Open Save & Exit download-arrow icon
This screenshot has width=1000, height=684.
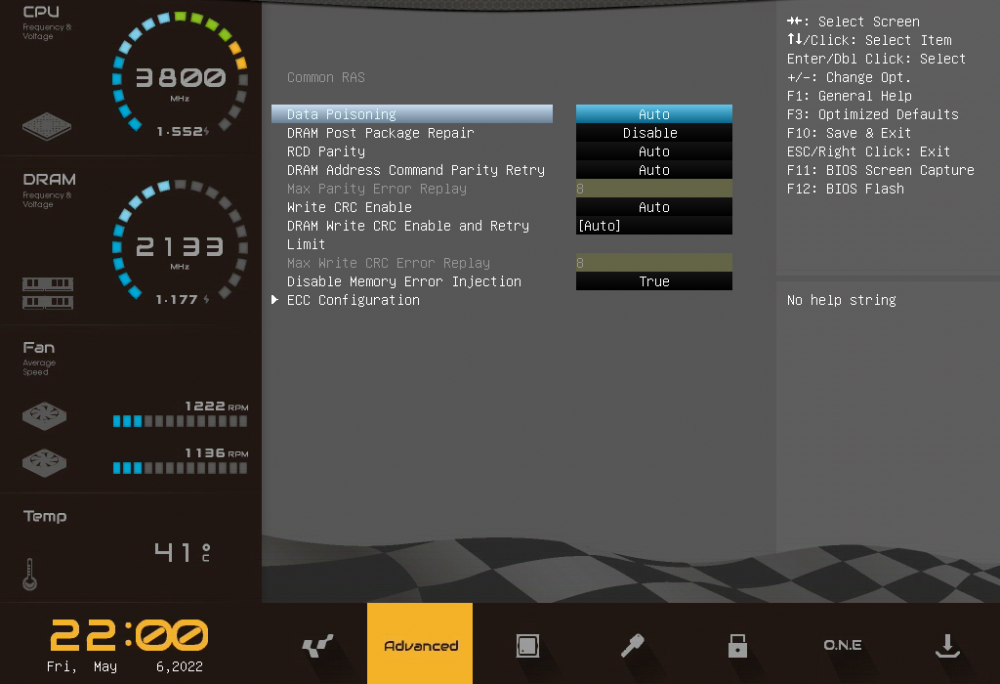(x=946, y=646)
